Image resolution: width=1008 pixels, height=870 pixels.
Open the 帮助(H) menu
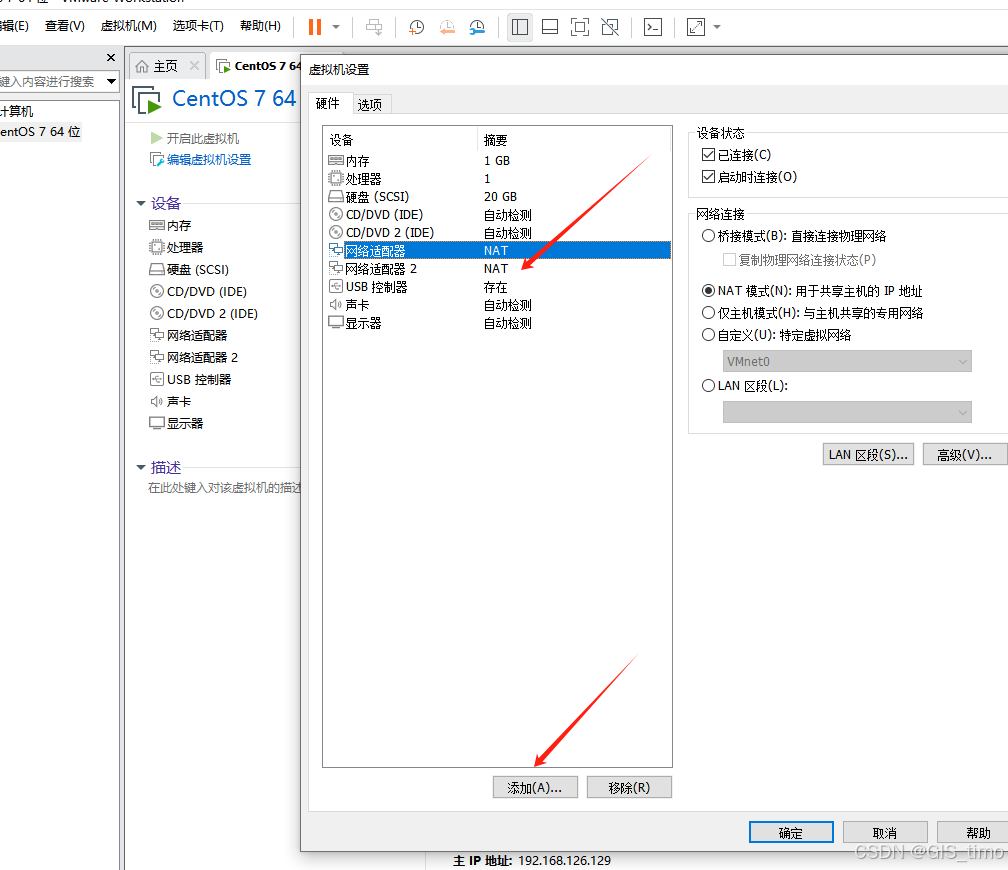(x=260, y=26)
